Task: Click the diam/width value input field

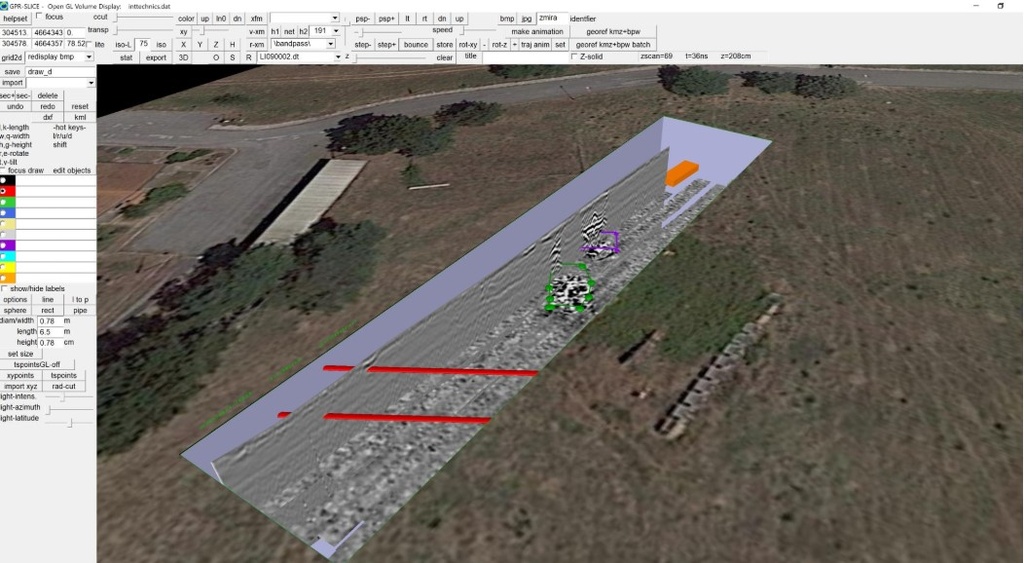Action: [50, 321]
